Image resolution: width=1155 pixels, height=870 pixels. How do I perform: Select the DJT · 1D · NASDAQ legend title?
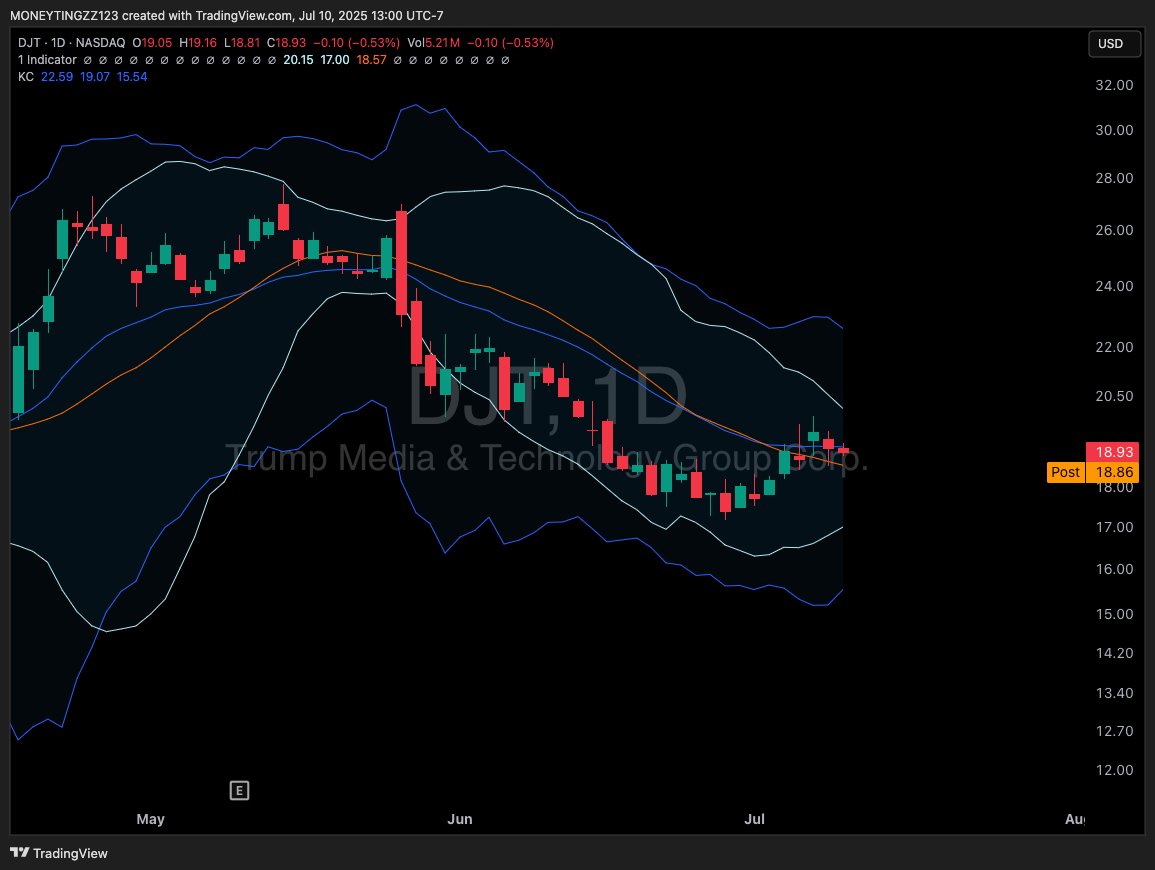pos(71,43)
